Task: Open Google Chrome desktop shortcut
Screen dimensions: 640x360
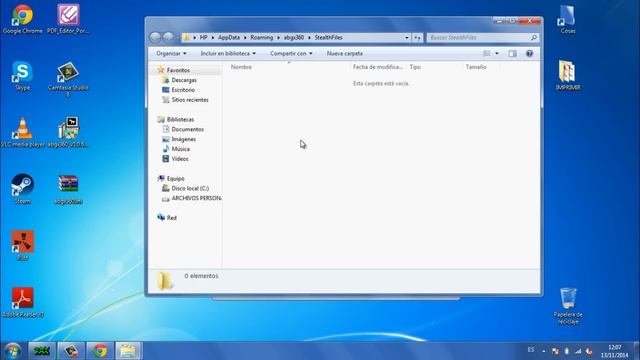Action: 22,19
